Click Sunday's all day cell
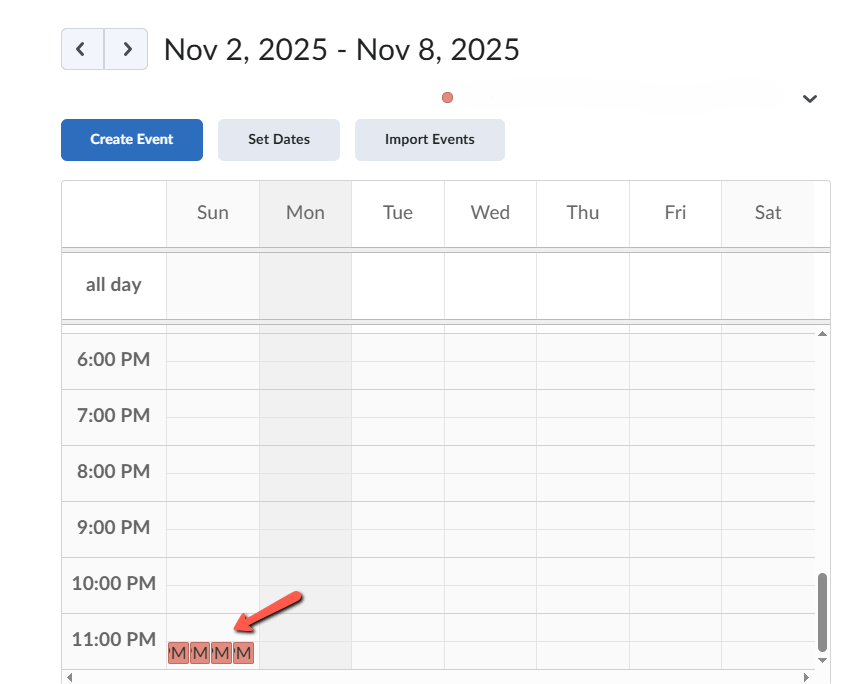This screenshot has height=684, width=857. (x=212, y=284)
